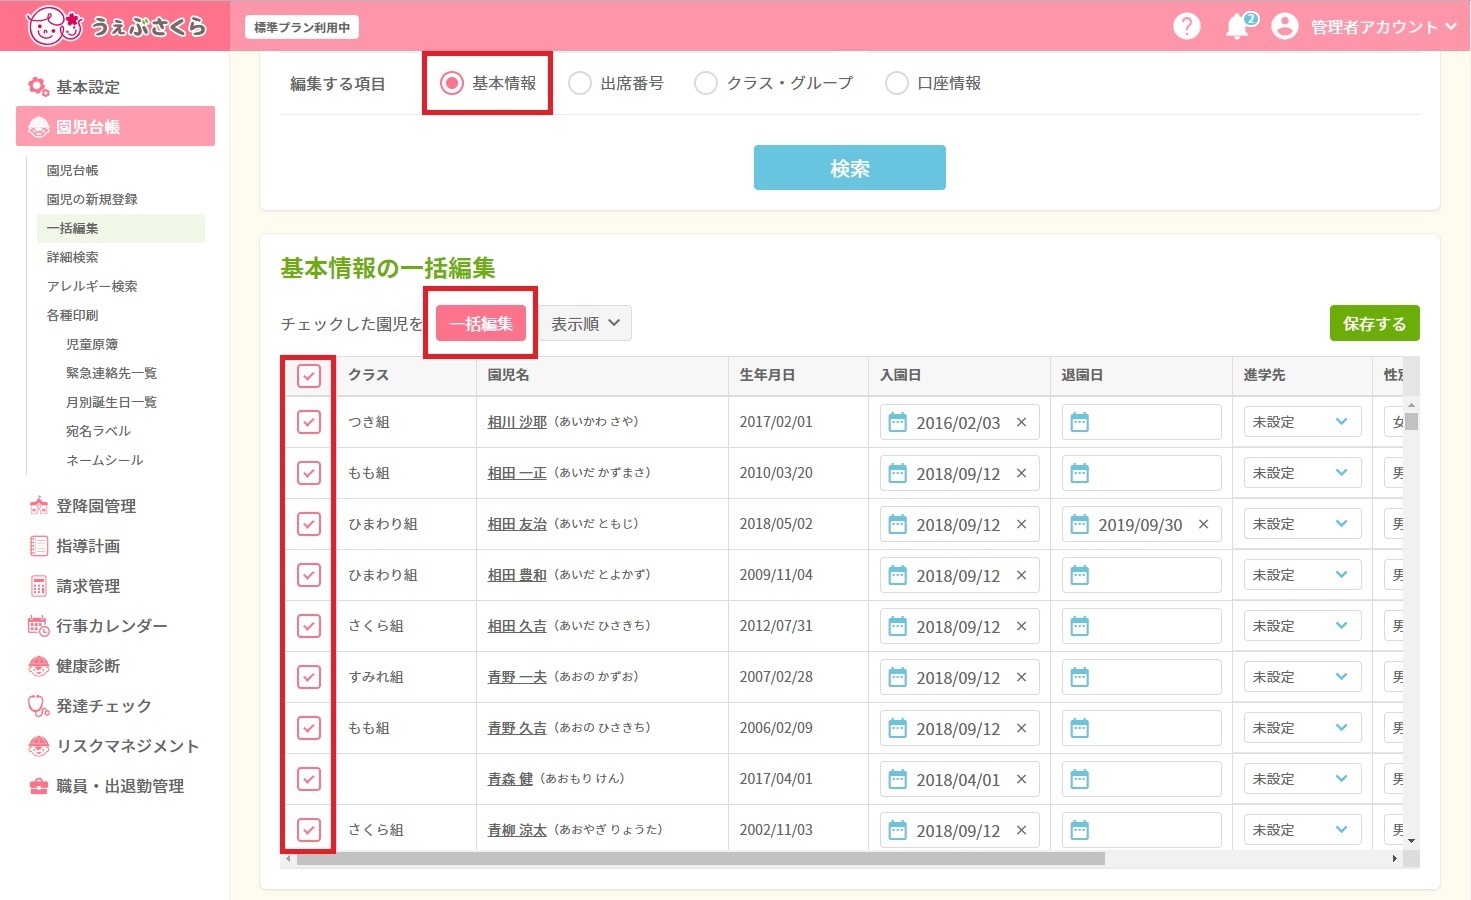
Task: Open 進学先 dropdown for 相川 沙耶
Action: pyautogui.click(x=1302, y=422)
